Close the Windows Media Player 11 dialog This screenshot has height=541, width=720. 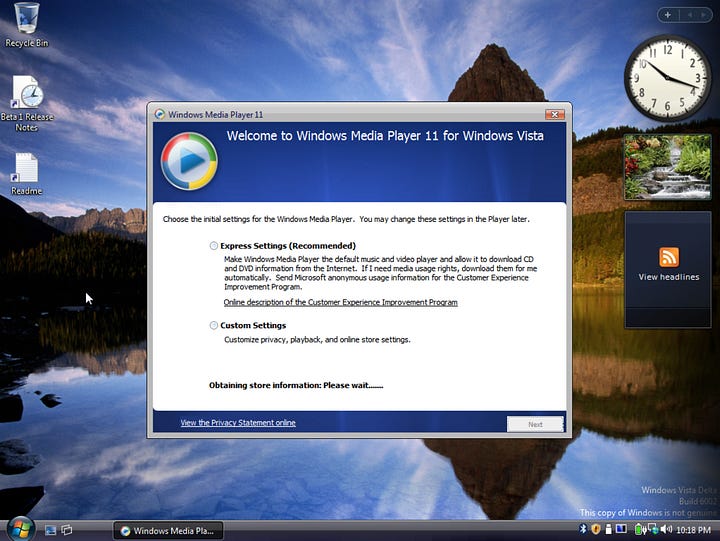click(x=555, y=114)
